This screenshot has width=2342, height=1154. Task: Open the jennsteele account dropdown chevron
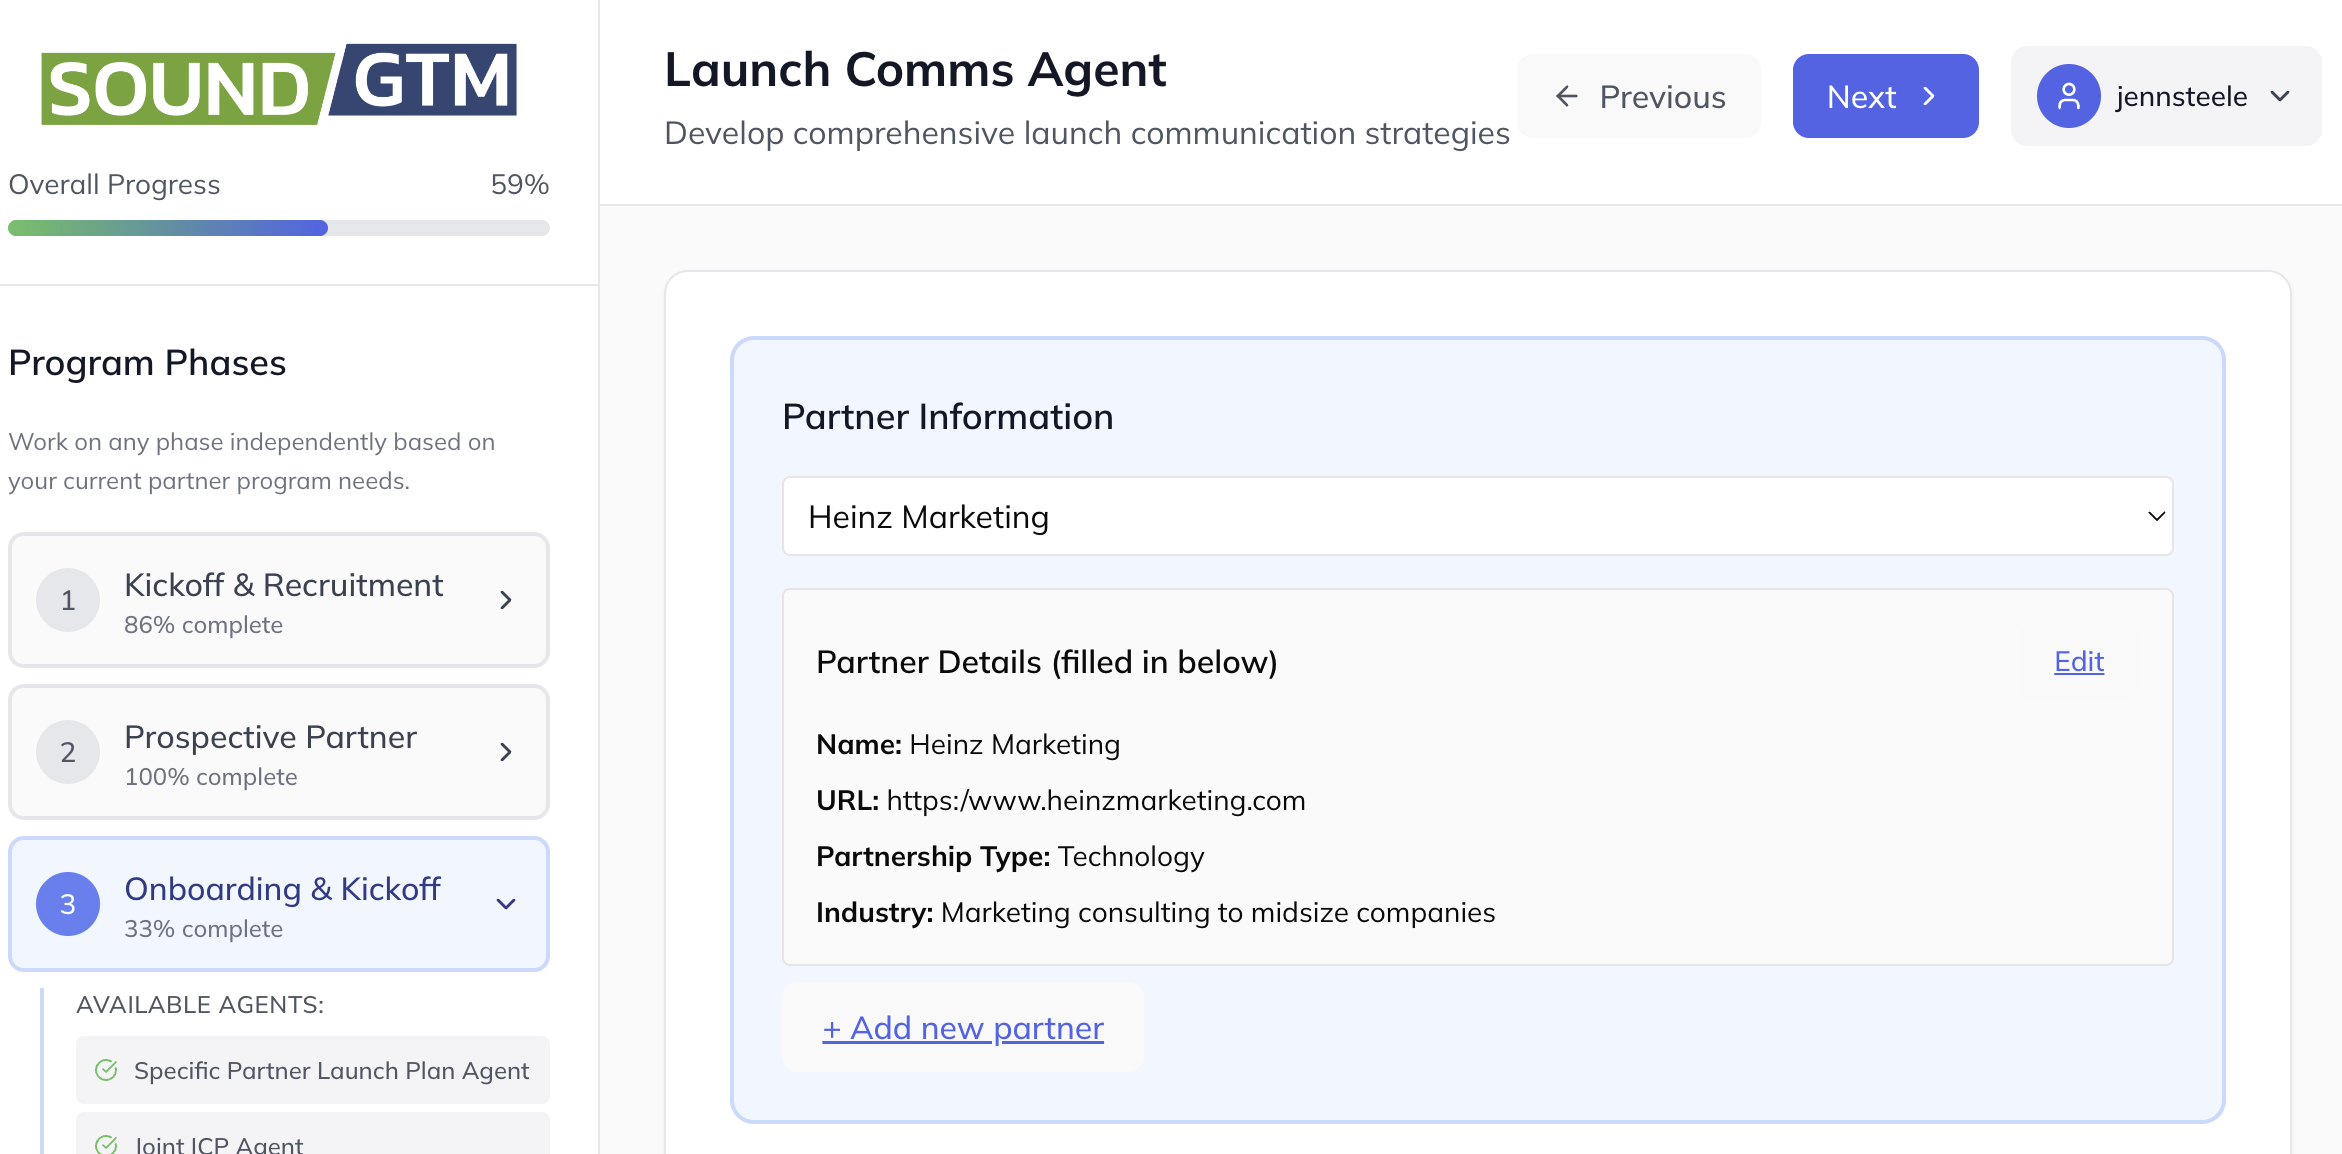(2281, 96)
